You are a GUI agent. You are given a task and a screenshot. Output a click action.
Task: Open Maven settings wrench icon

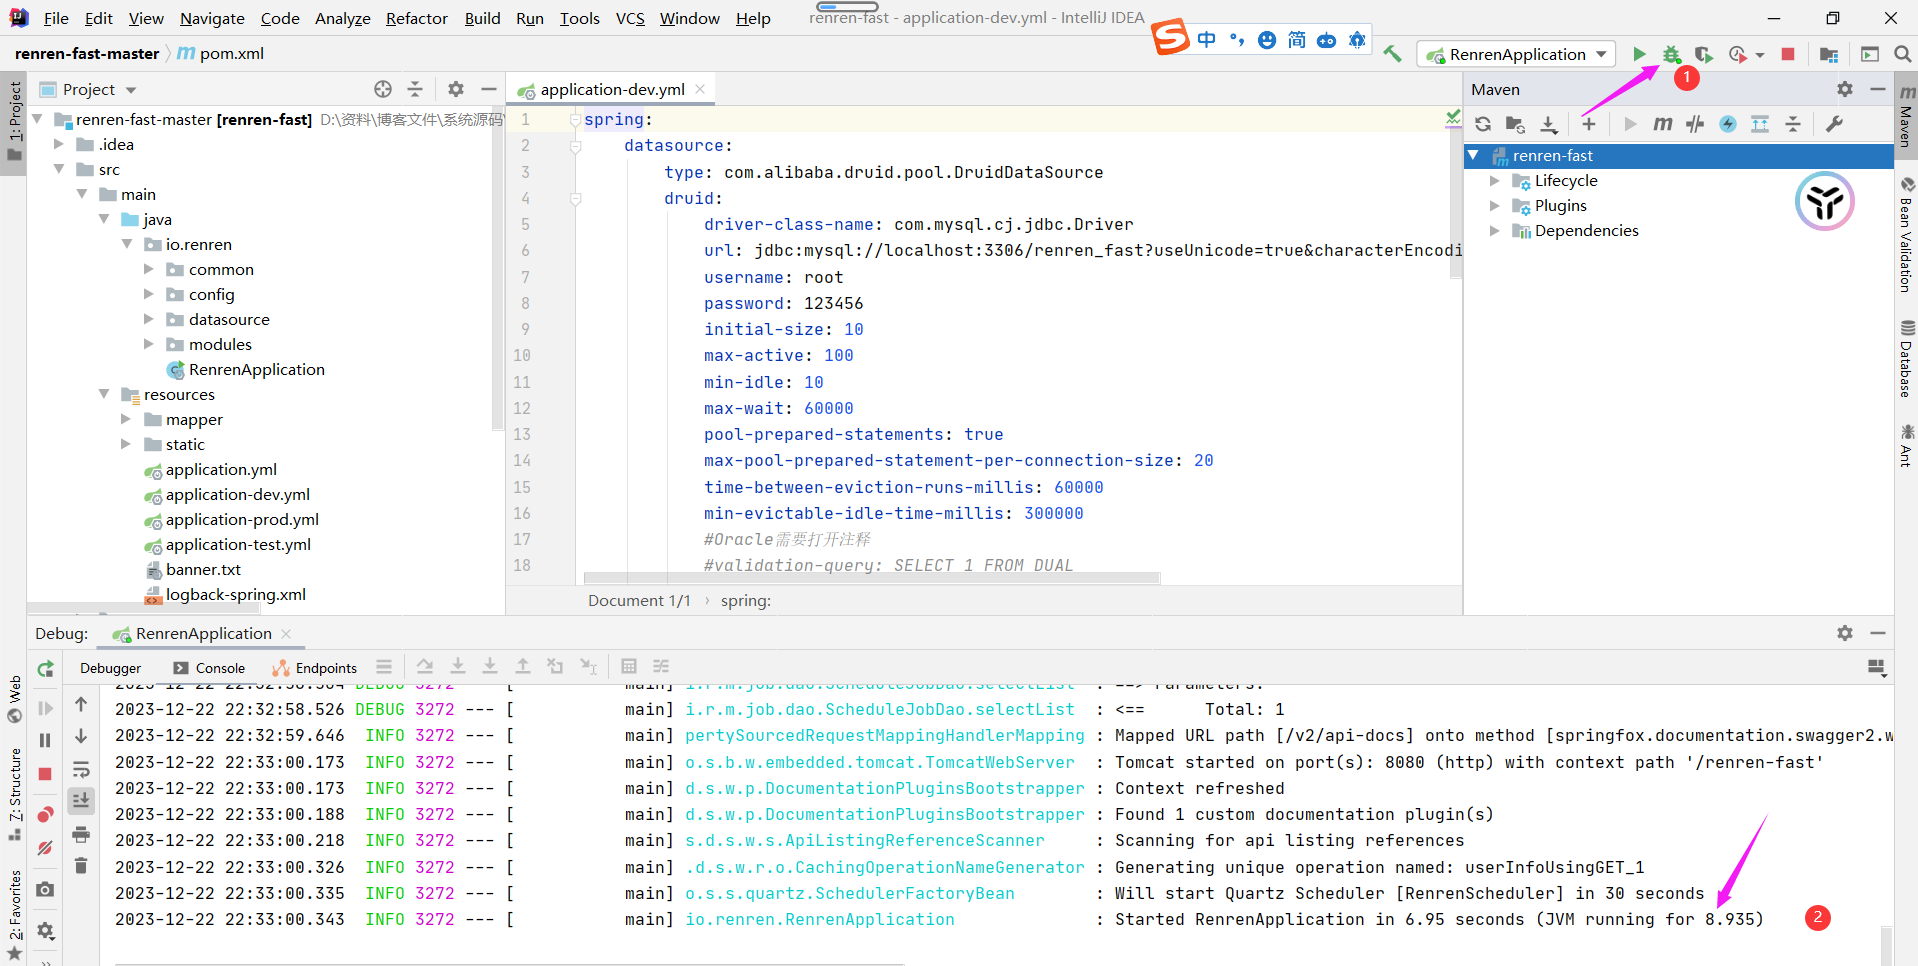click(x=1834, y=124)
